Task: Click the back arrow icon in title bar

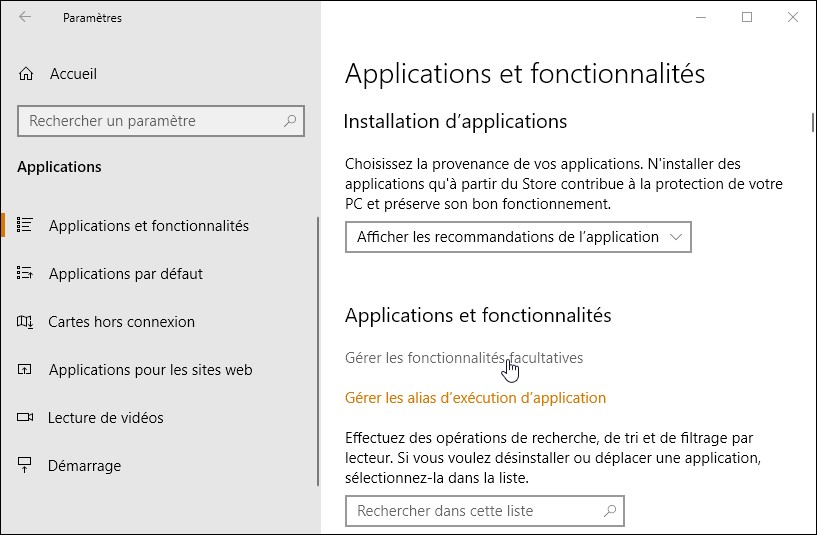Action: [25, 17]
